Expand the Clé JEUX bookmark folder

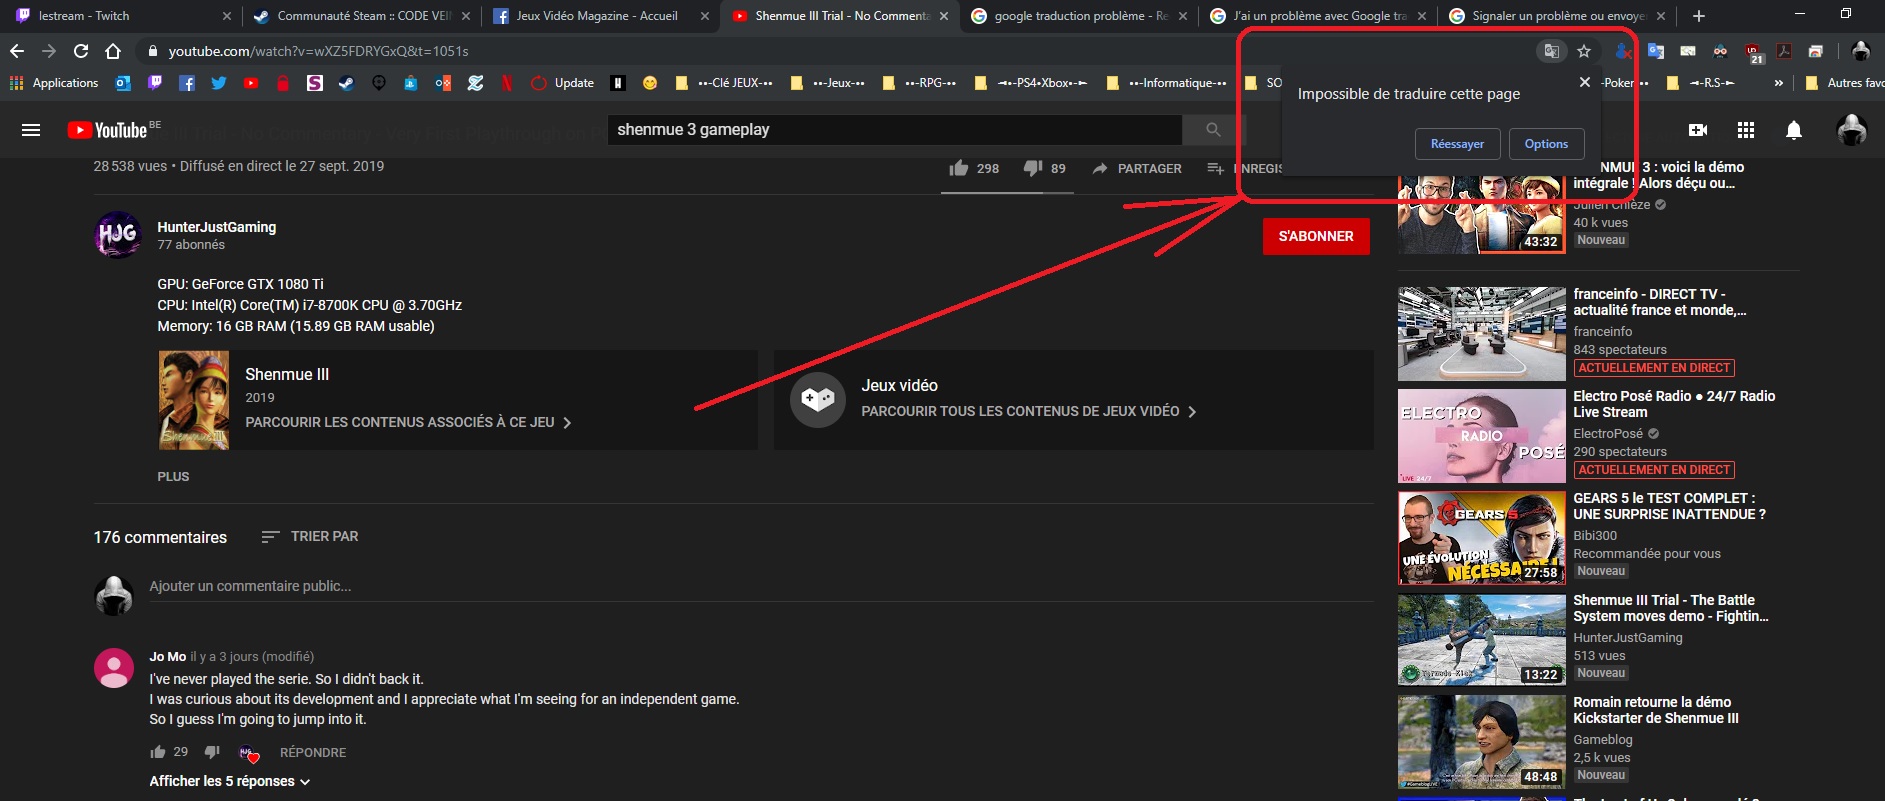point(724,83)
